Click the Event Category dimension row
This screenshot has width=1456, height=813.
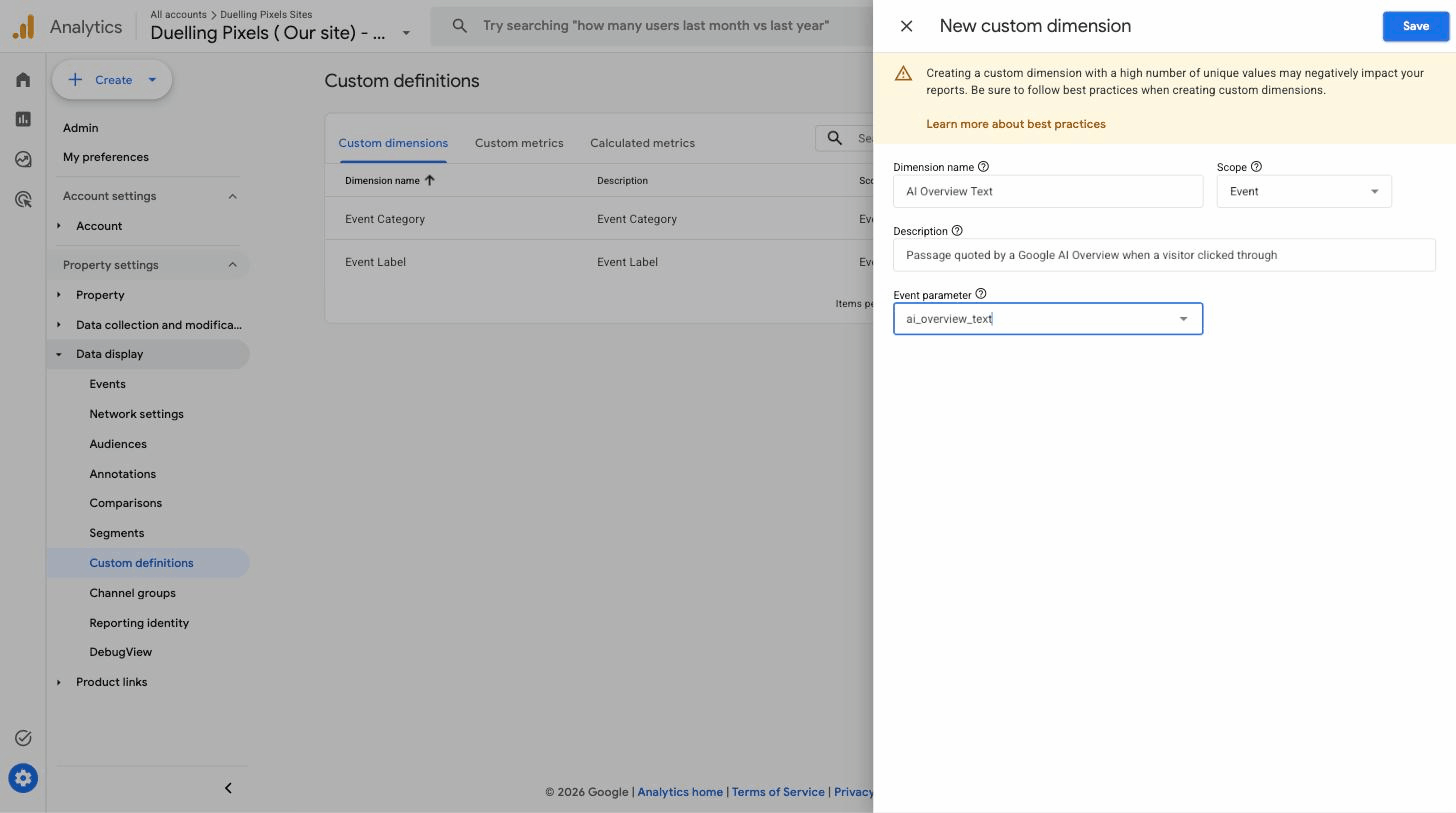click(598, 219)
